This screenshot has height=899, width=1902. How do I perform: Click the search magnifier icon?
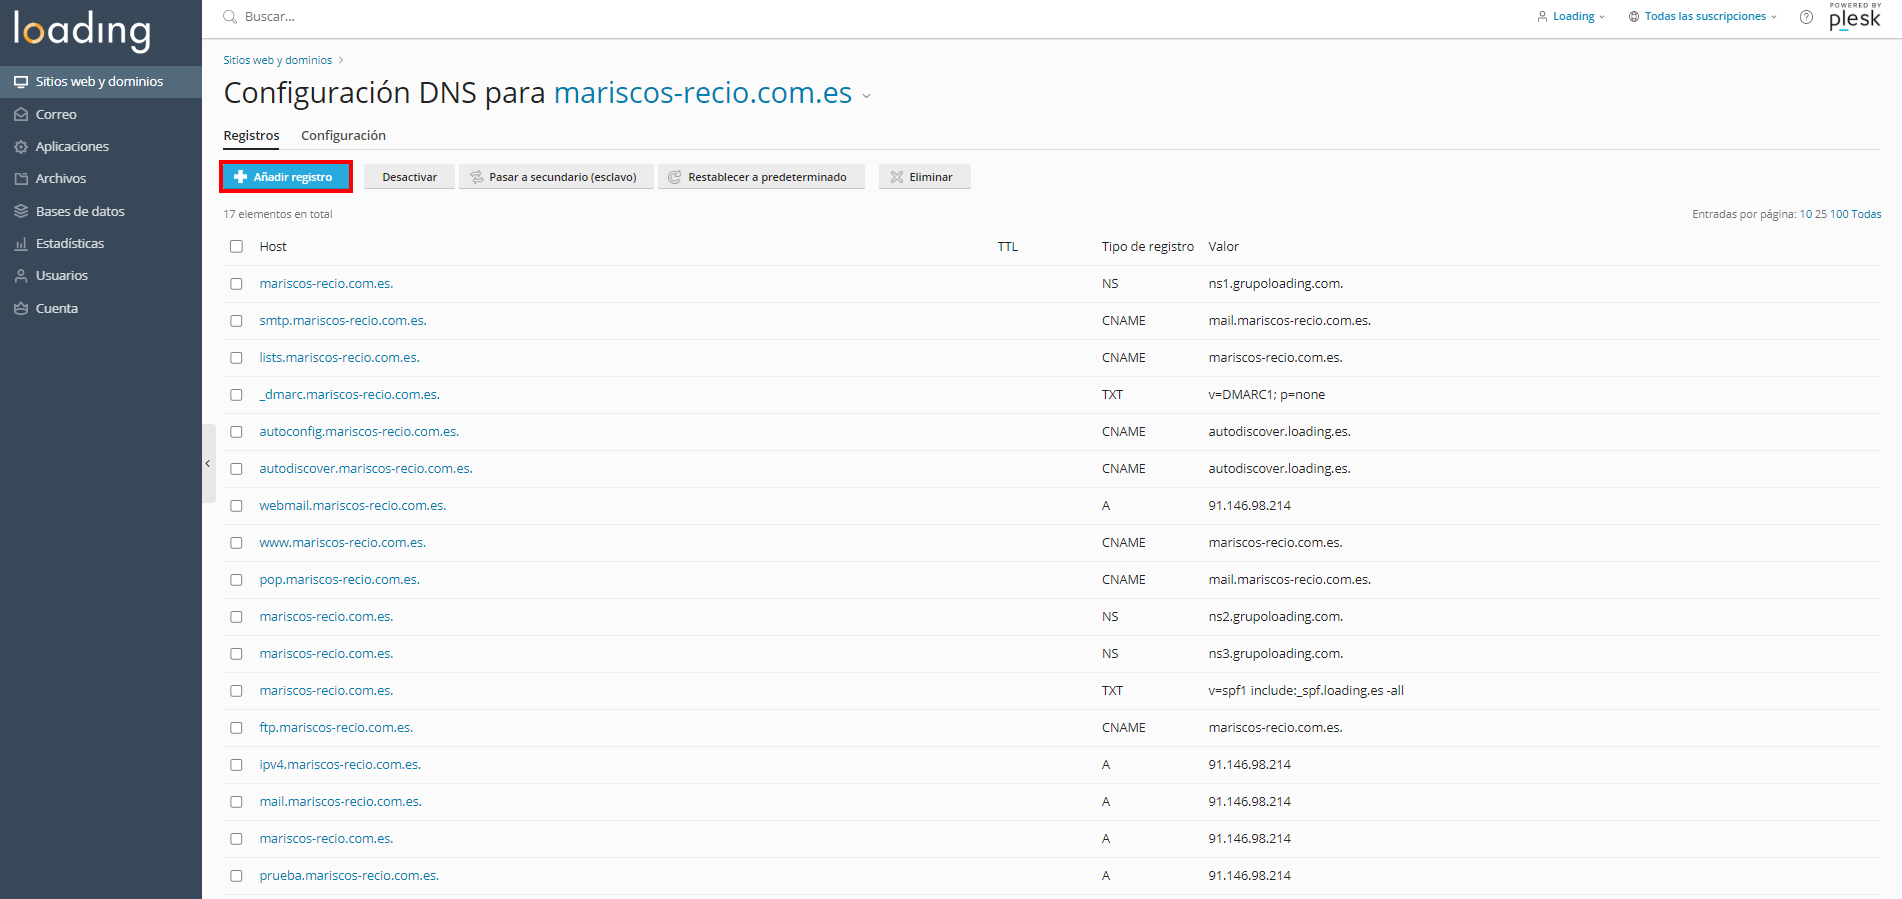230,17
